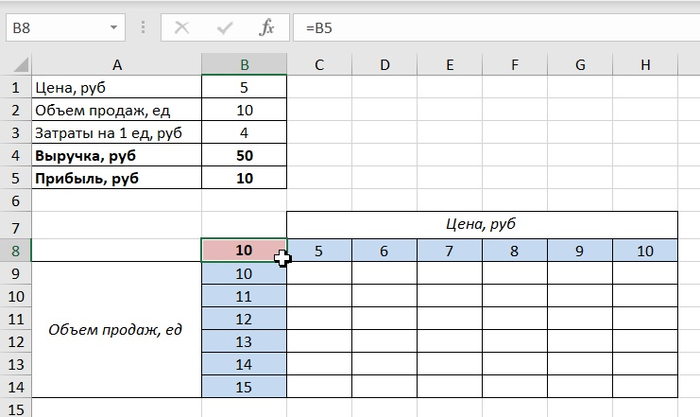Select column B header

244,65
